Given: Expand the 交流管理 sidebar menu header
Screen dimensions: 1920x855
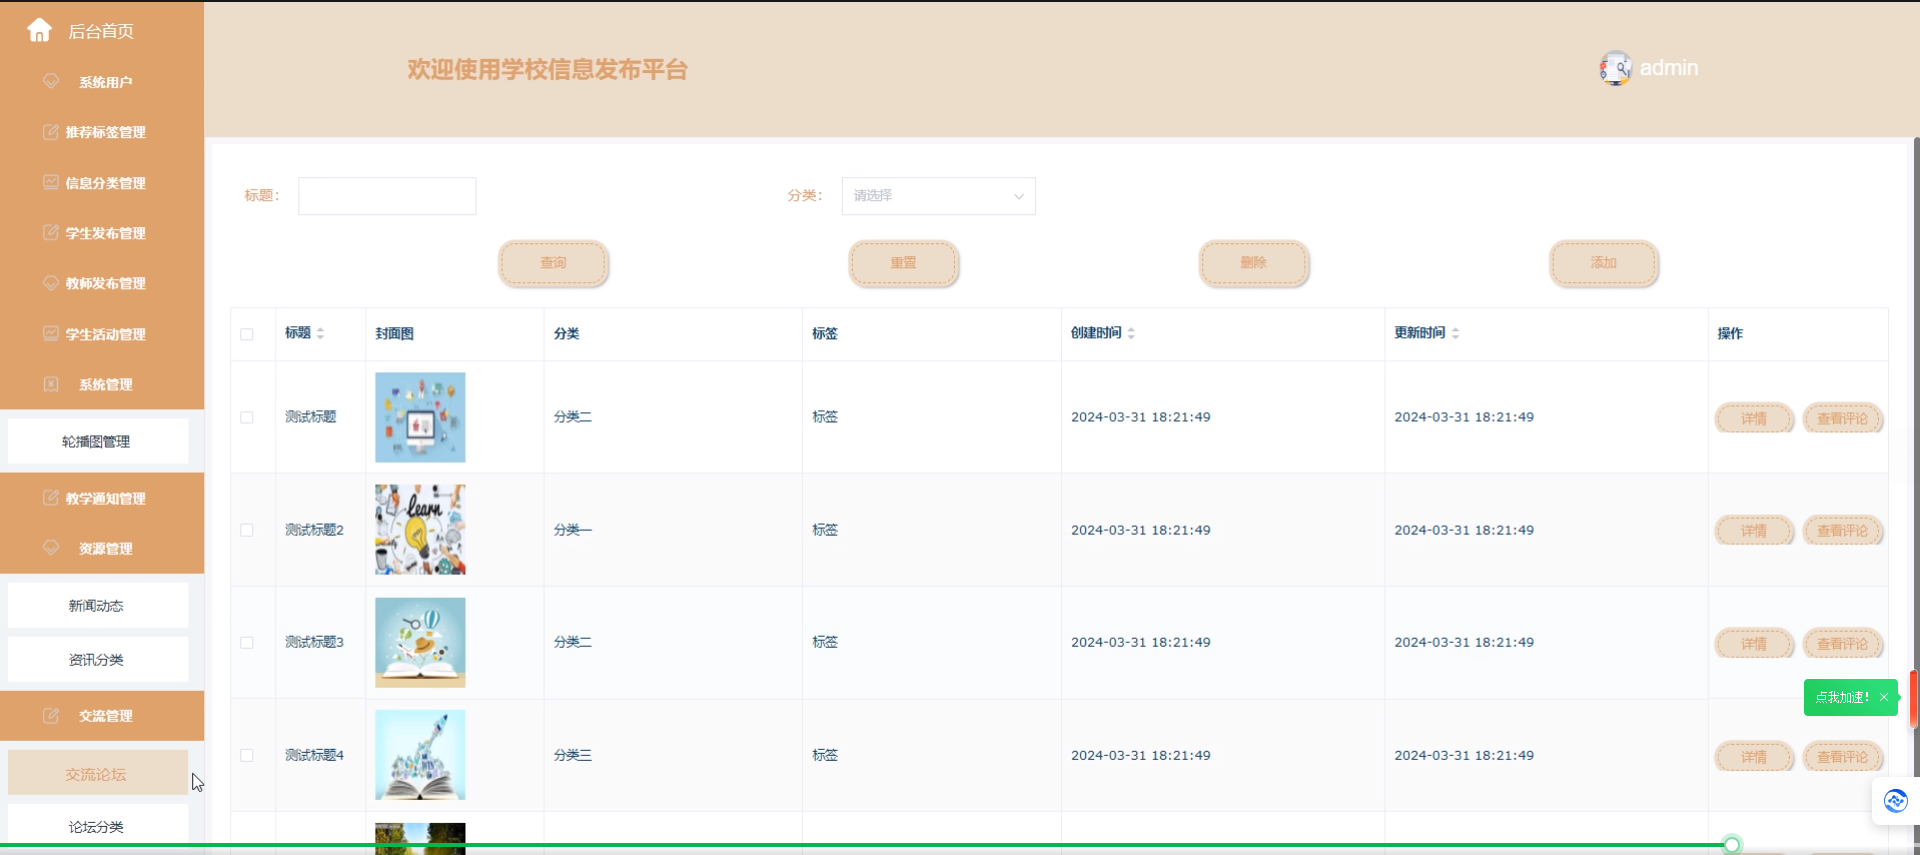Looking at the screenshot, I should 102,716.
